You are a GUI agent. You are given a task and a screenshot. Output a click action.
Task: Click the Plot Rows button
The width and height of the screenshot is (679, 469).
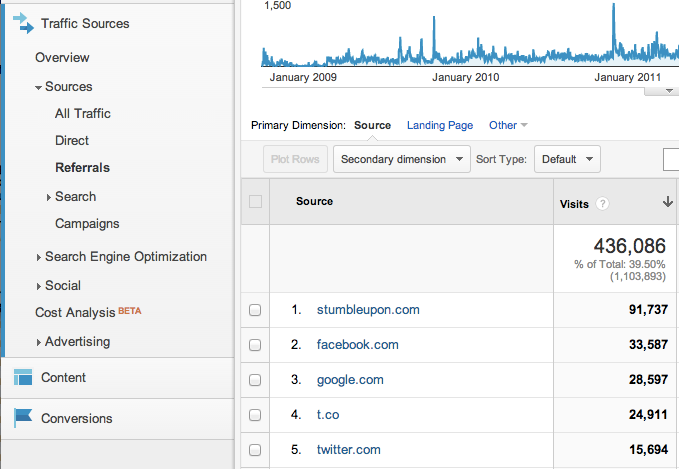(x=295, y=159)
